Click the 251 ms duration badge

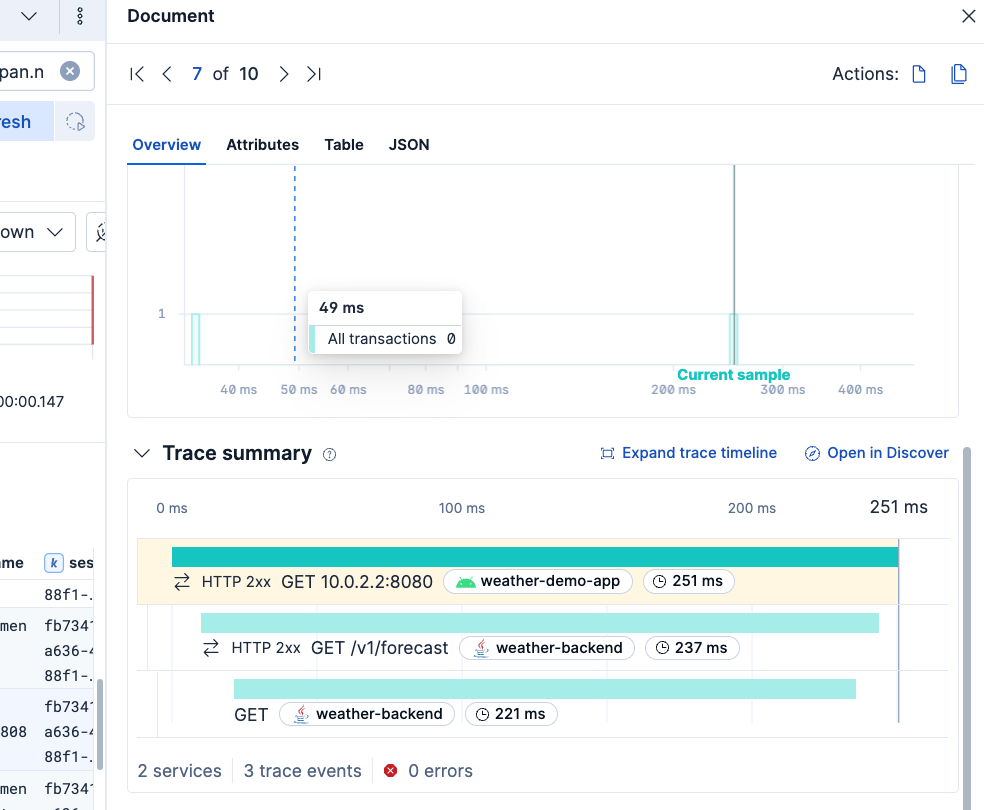click(688, 582)
